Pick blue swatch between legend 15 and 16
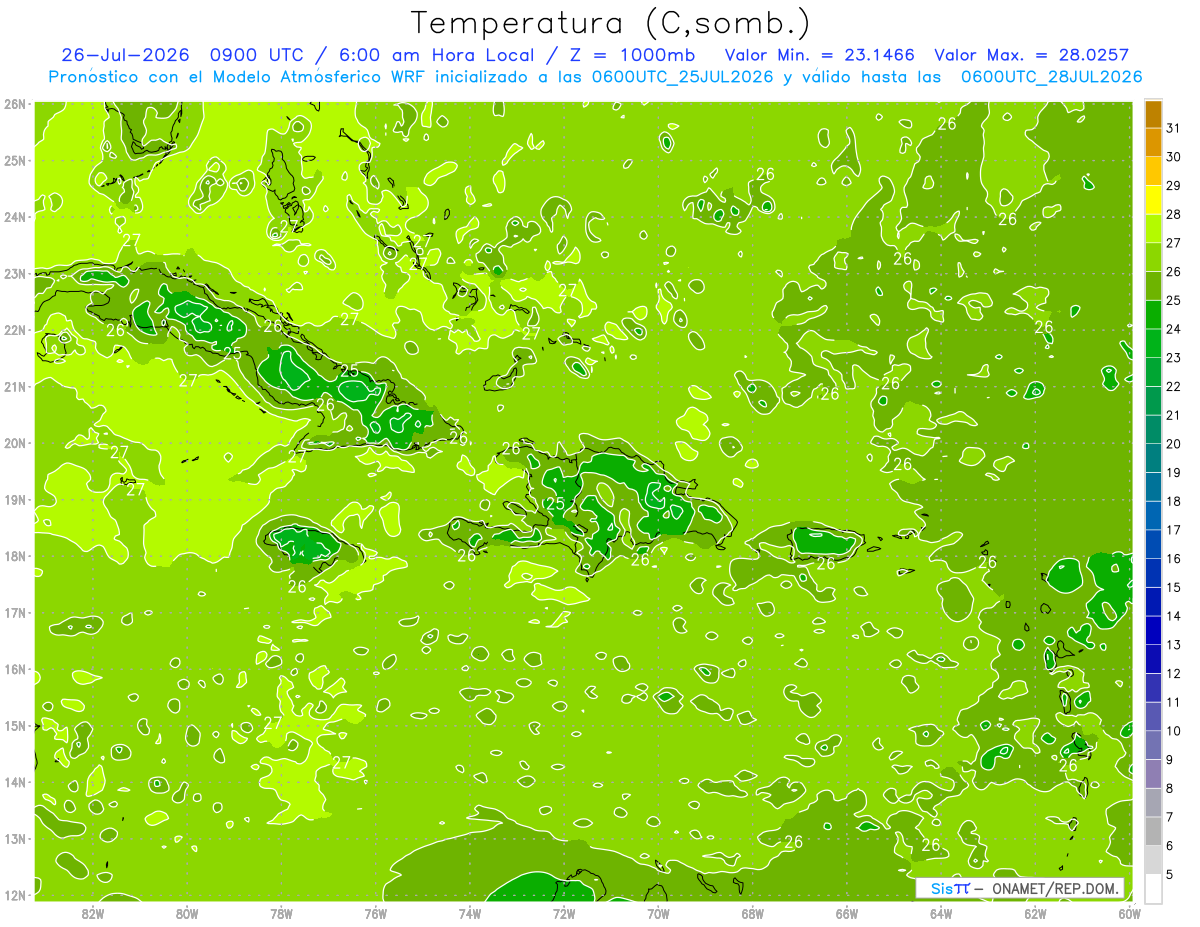Screen dimensions: 1200x927 click(1153, 573)
